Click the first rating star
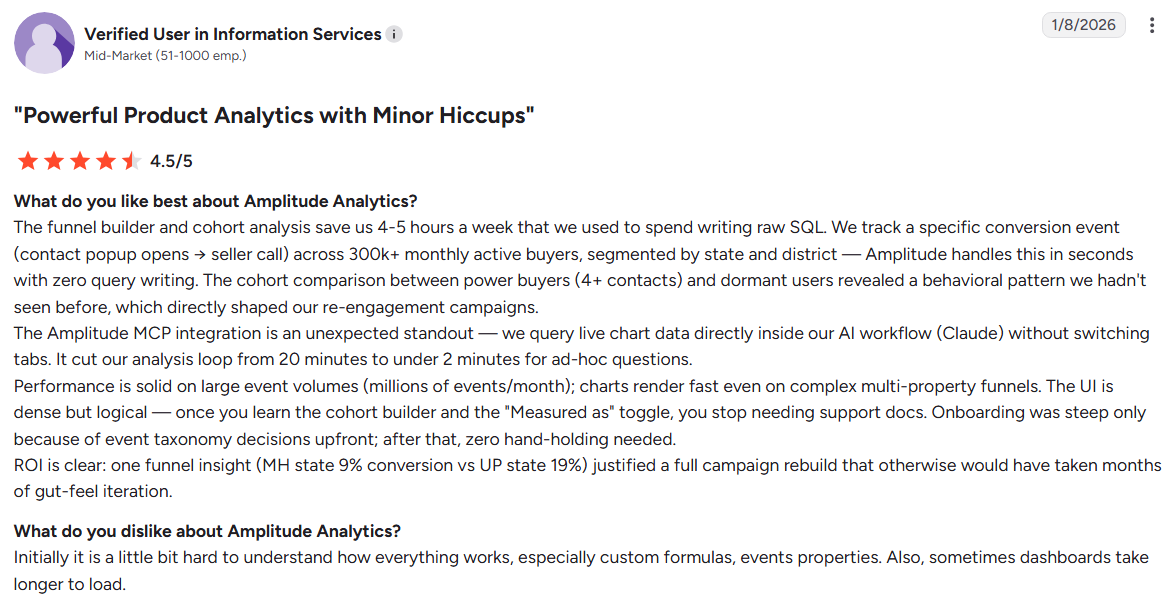The image size is (1171, 602). click(x=28, y=161)
